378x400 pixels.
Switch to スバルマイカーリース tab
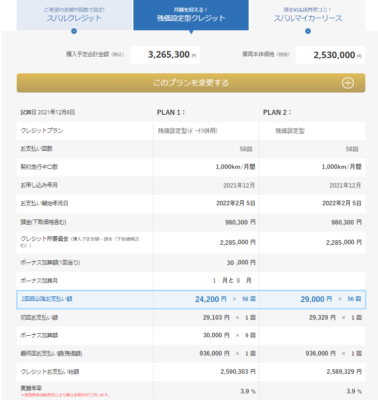[307, 15]
